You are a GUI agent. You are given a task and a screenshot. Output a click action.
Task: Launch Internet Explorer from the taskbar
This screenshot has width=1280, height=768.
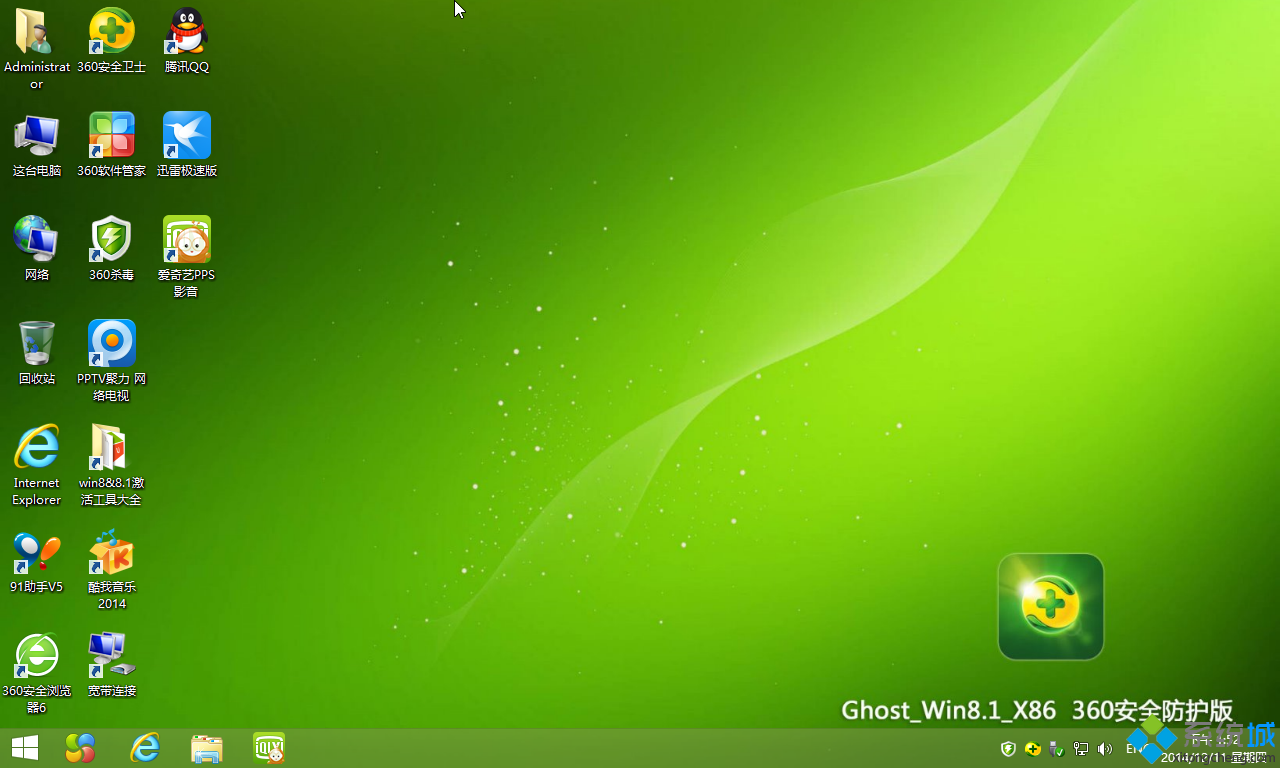145,748
